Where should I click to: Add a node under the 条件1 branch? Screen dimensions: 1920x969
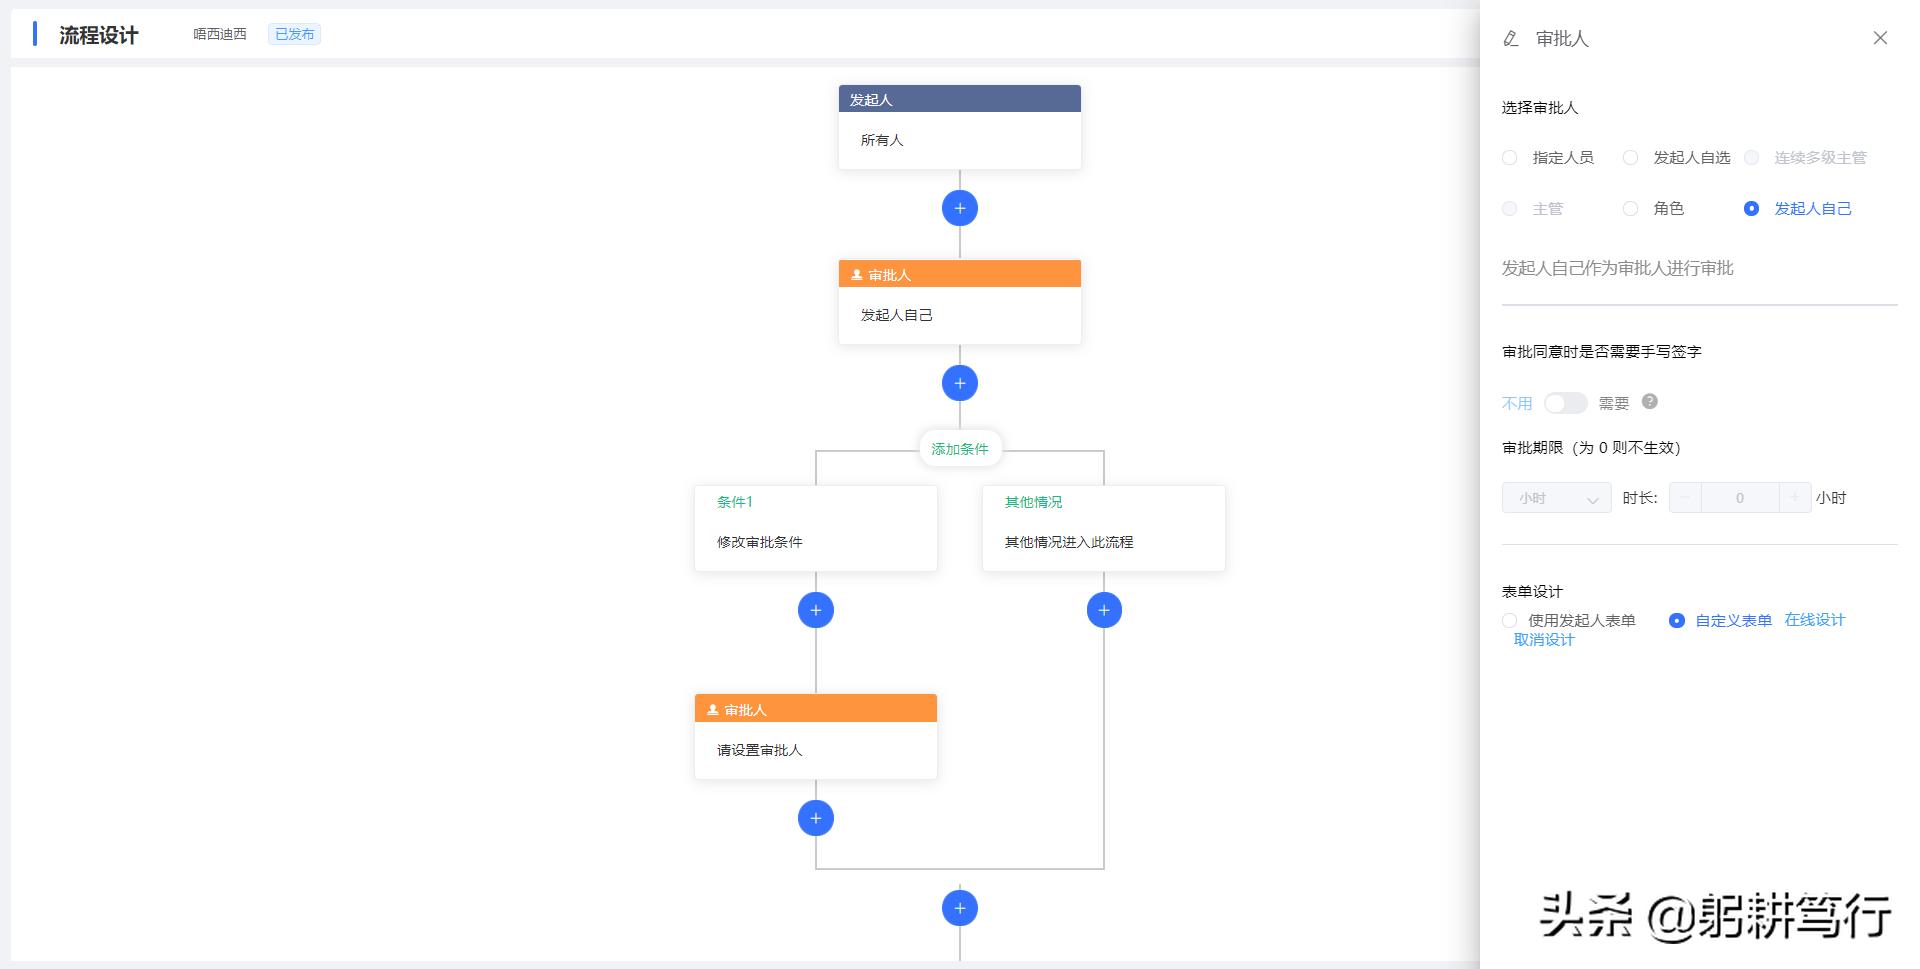[x=816, y=610]
